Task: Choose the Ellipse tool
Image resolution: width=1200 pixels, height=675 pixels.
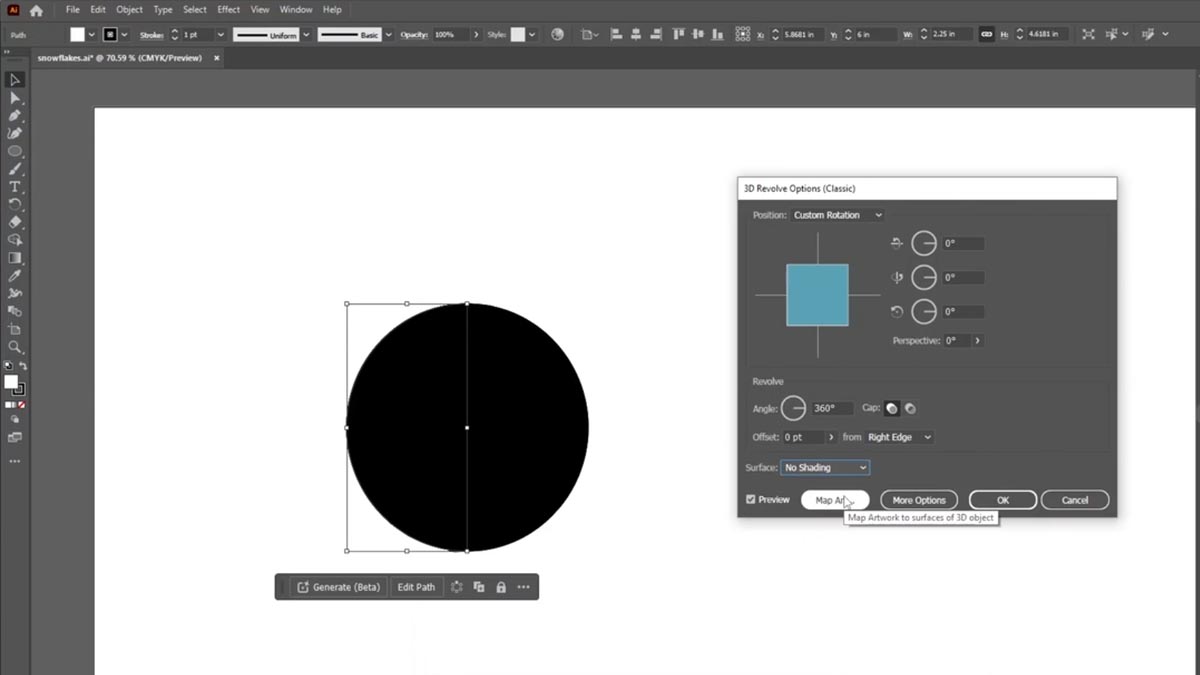Action: (x=15, y=151)
